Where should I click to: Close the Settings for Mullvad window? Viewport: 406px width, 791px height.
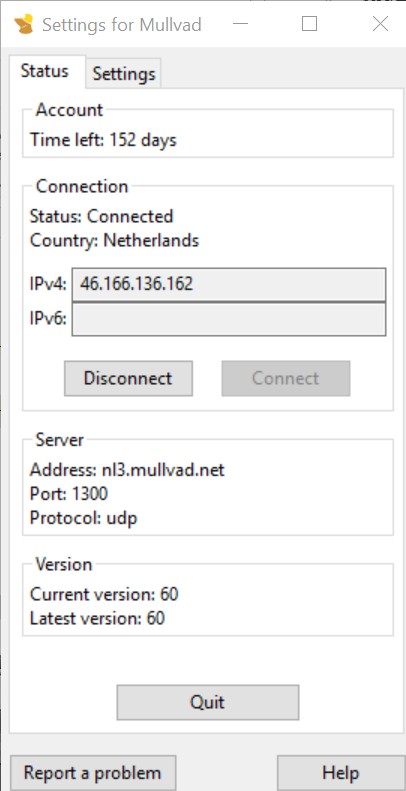pyautogui.click(x=380, y=24)
